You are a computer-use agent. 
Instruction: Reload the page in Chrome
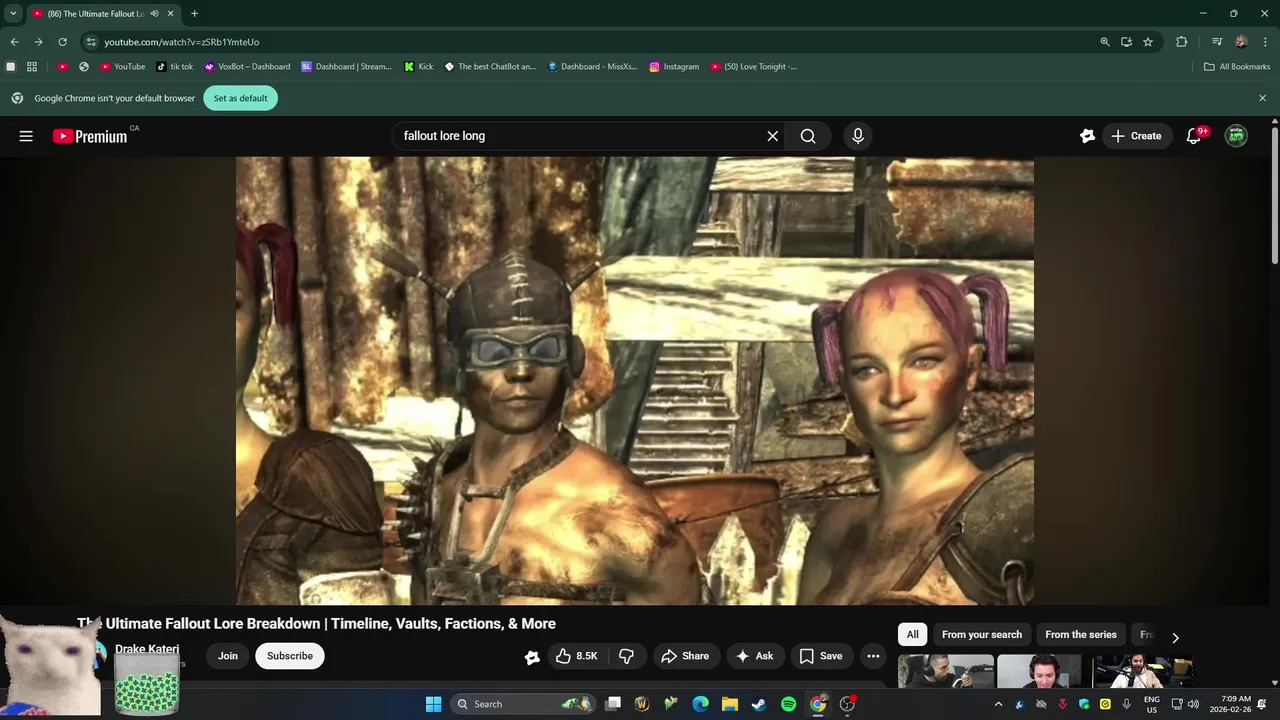(62, 42)
